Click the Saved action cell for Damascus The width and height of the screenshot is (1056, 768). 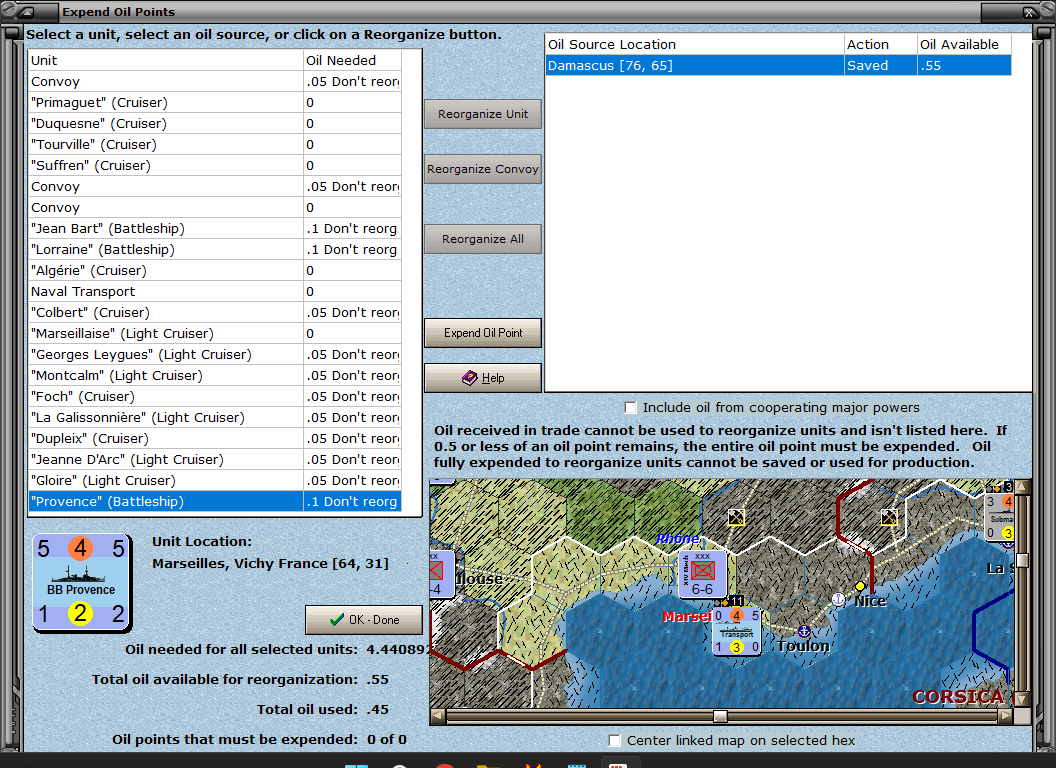[880, 65]
